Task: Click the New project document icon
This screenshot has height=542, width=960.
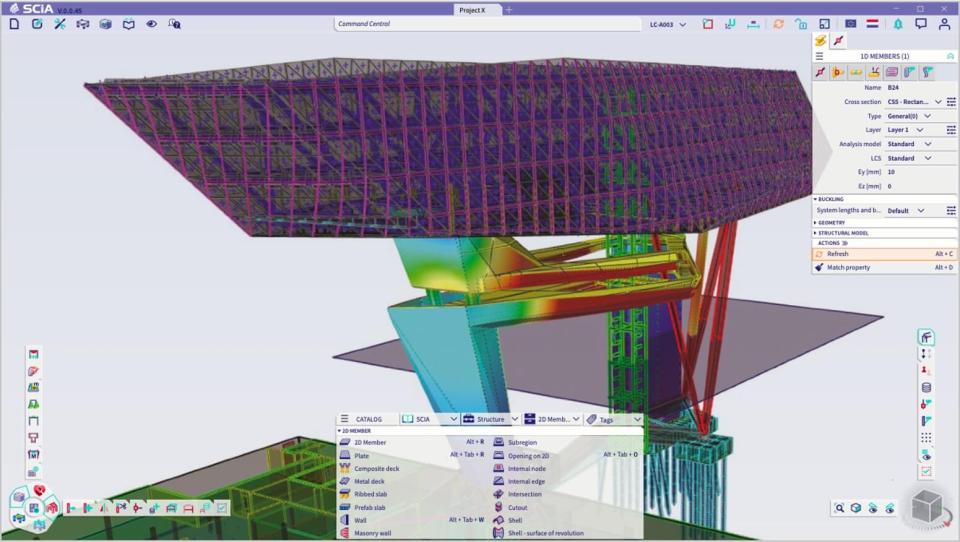Action: 14,24
